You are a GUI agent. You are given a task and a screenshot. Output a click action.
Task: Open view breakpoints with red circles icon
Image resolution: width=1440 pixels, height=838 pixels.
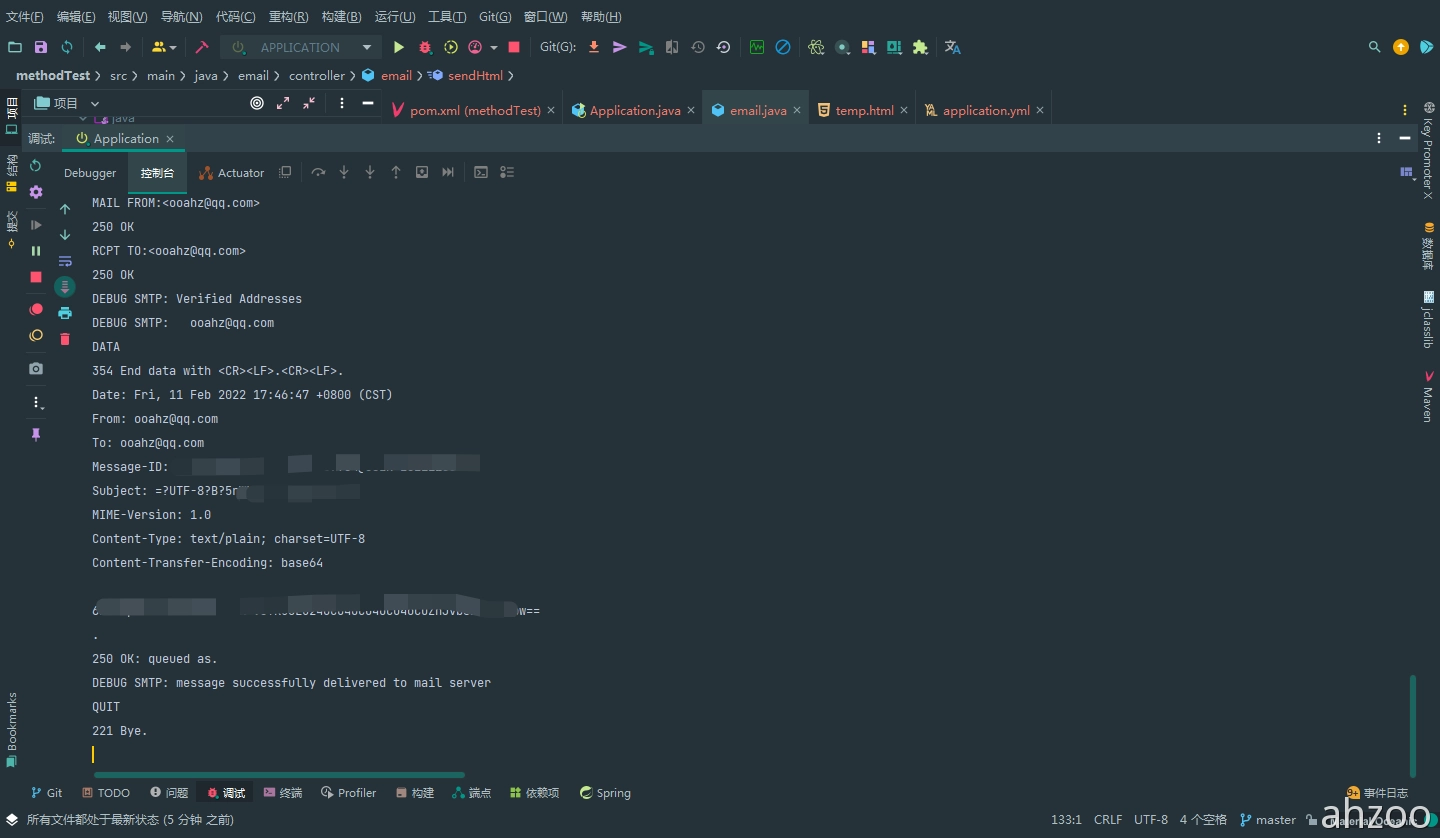36,309
